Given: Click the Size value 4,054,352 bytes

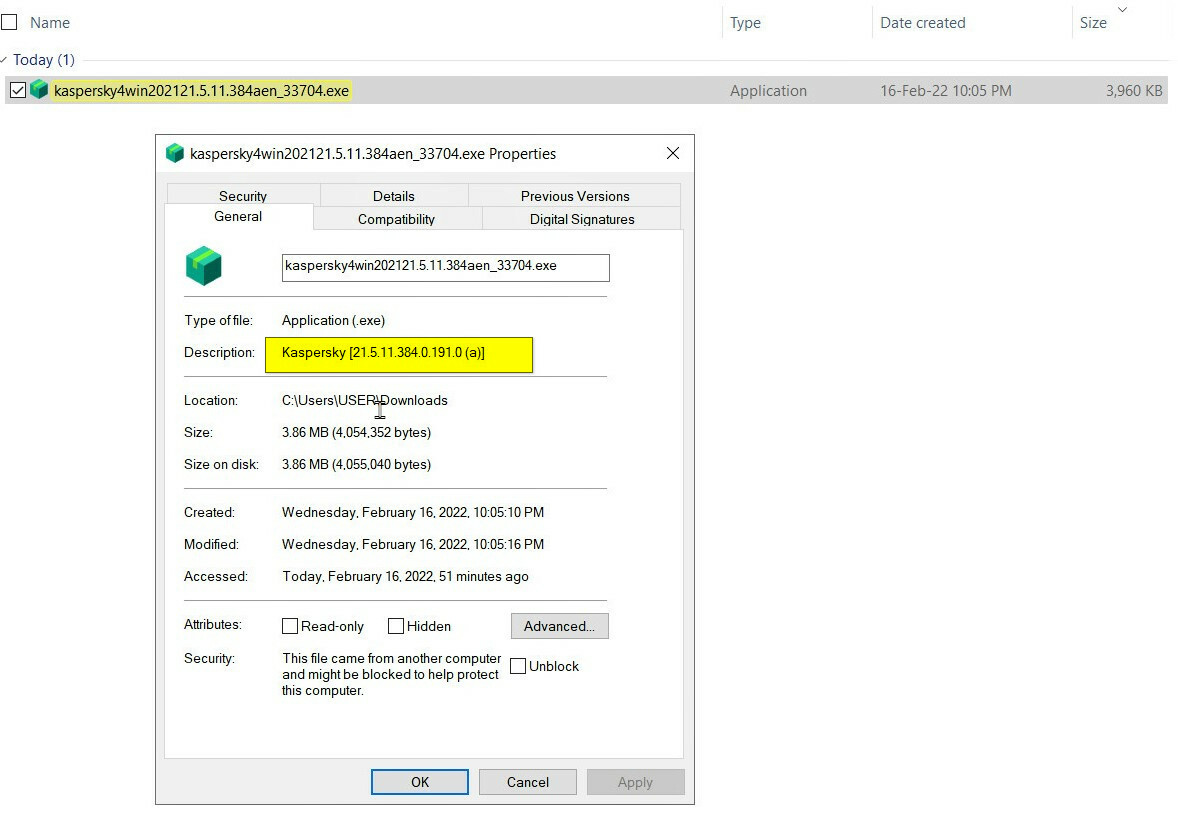Looking at the screenshot, I should point(356,432).
